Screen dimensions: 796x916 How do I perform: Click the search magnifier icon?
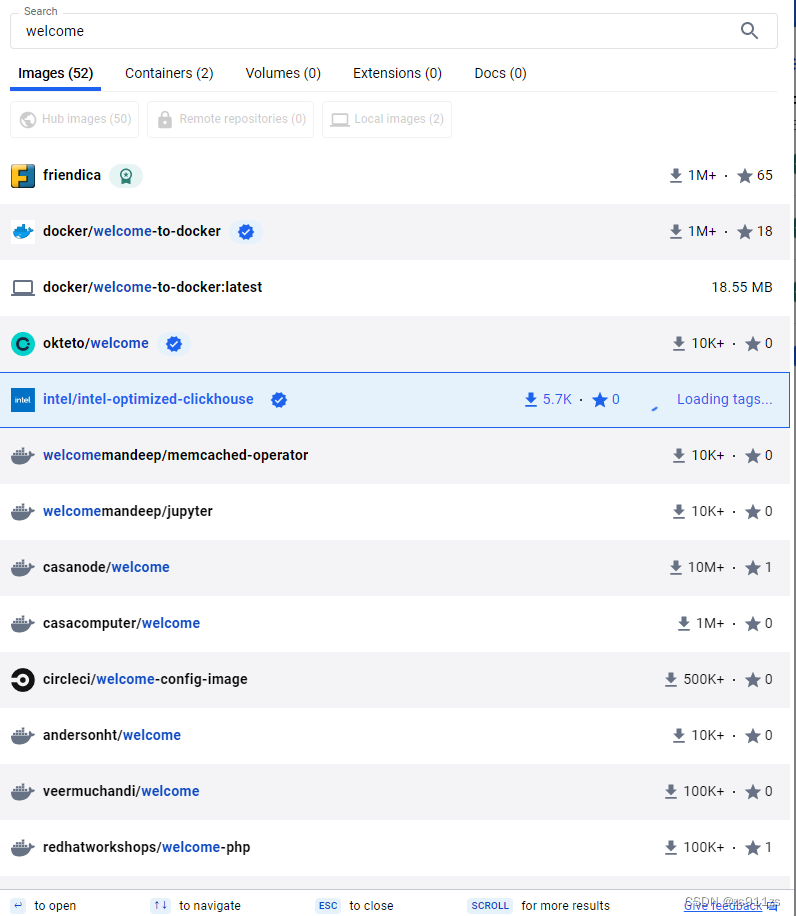(749, 30)
